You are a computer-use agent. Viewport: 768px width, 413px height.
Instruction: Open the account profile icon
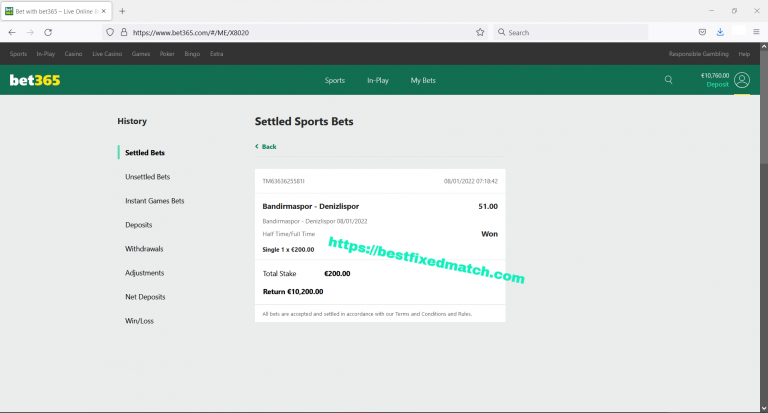741,80
